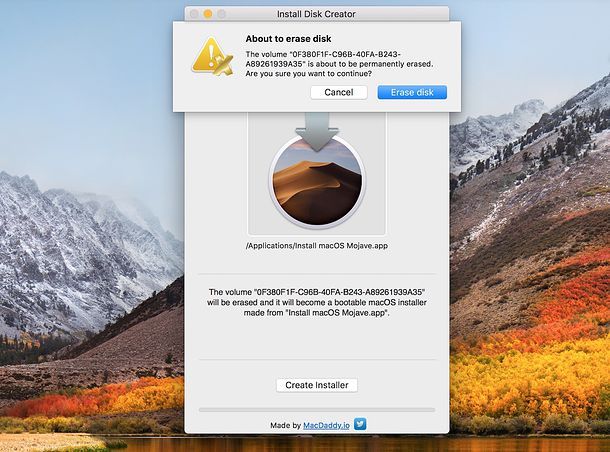
Task: Click the 'Made by' label
Action: point(286,425)
